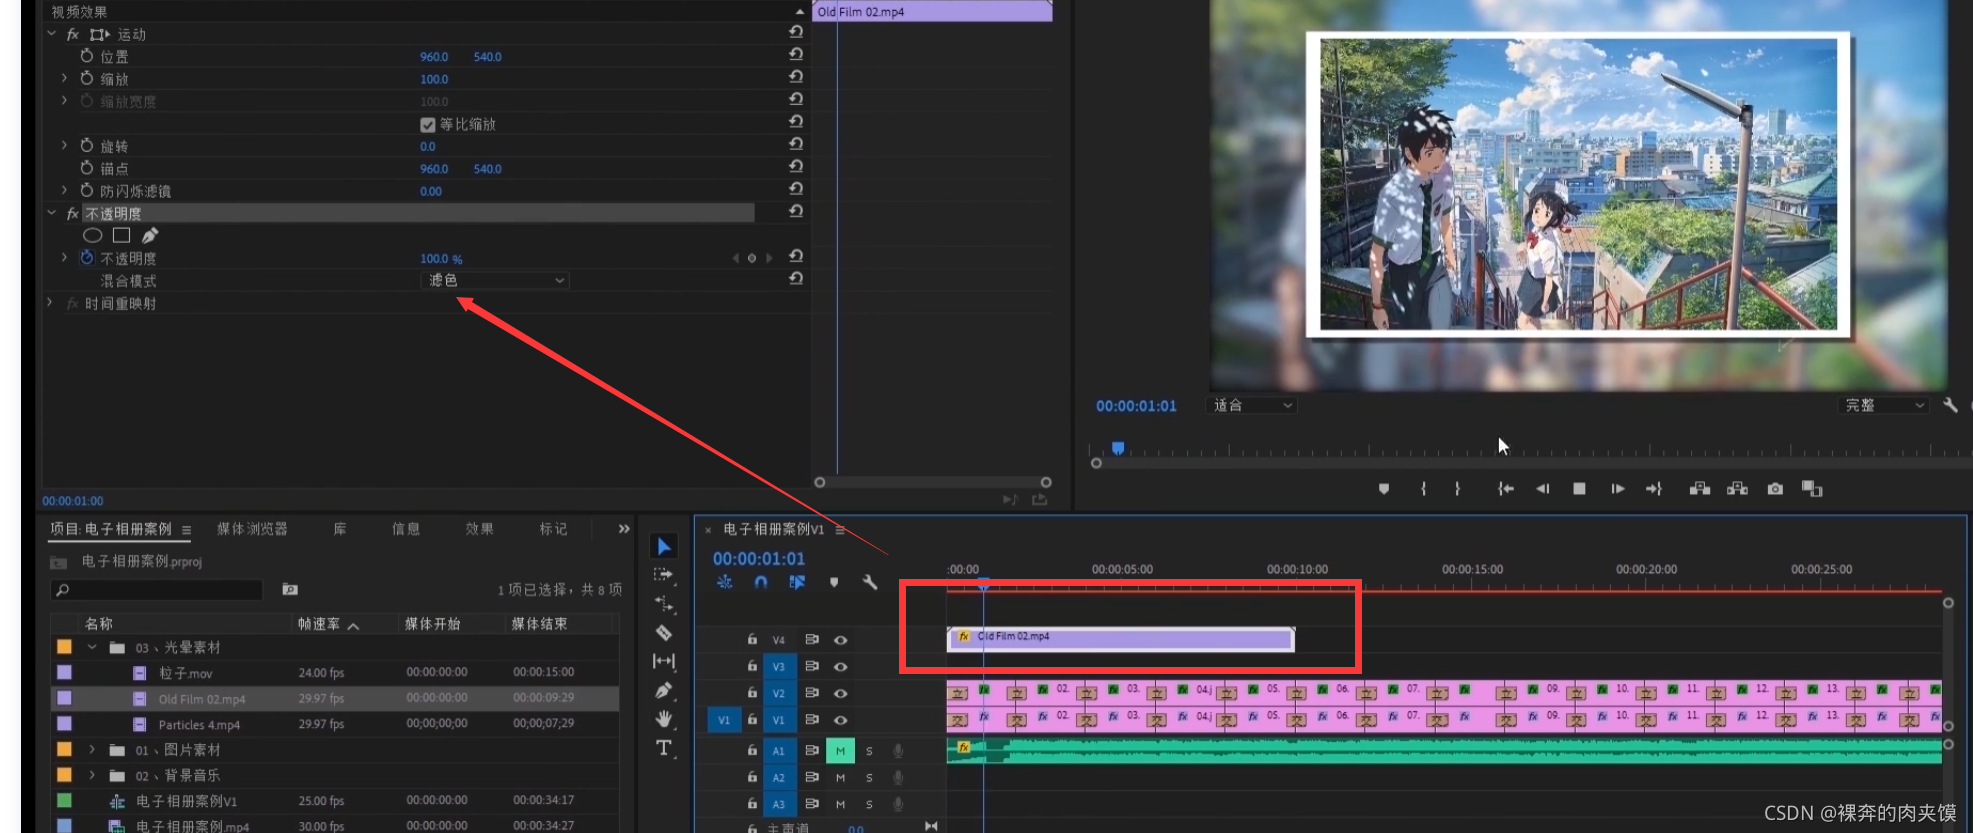Click new bin from search icon
This screenshot has height=833, width=1973.
pos(290,590)
